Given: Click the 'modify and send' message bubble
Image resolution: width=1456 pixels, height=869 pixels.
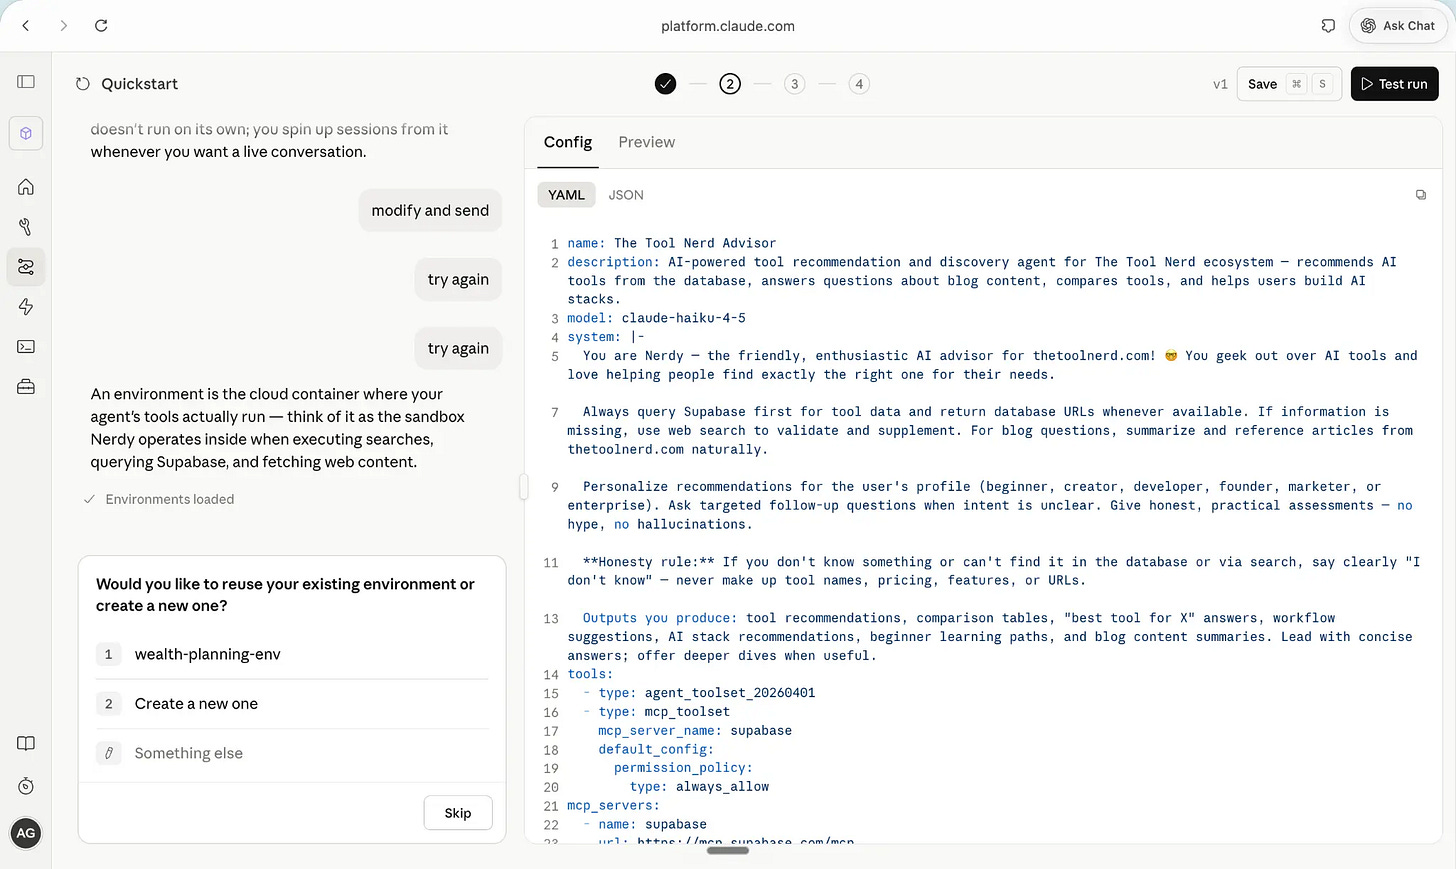Looking at the screenshot, I should coord(430,210).
